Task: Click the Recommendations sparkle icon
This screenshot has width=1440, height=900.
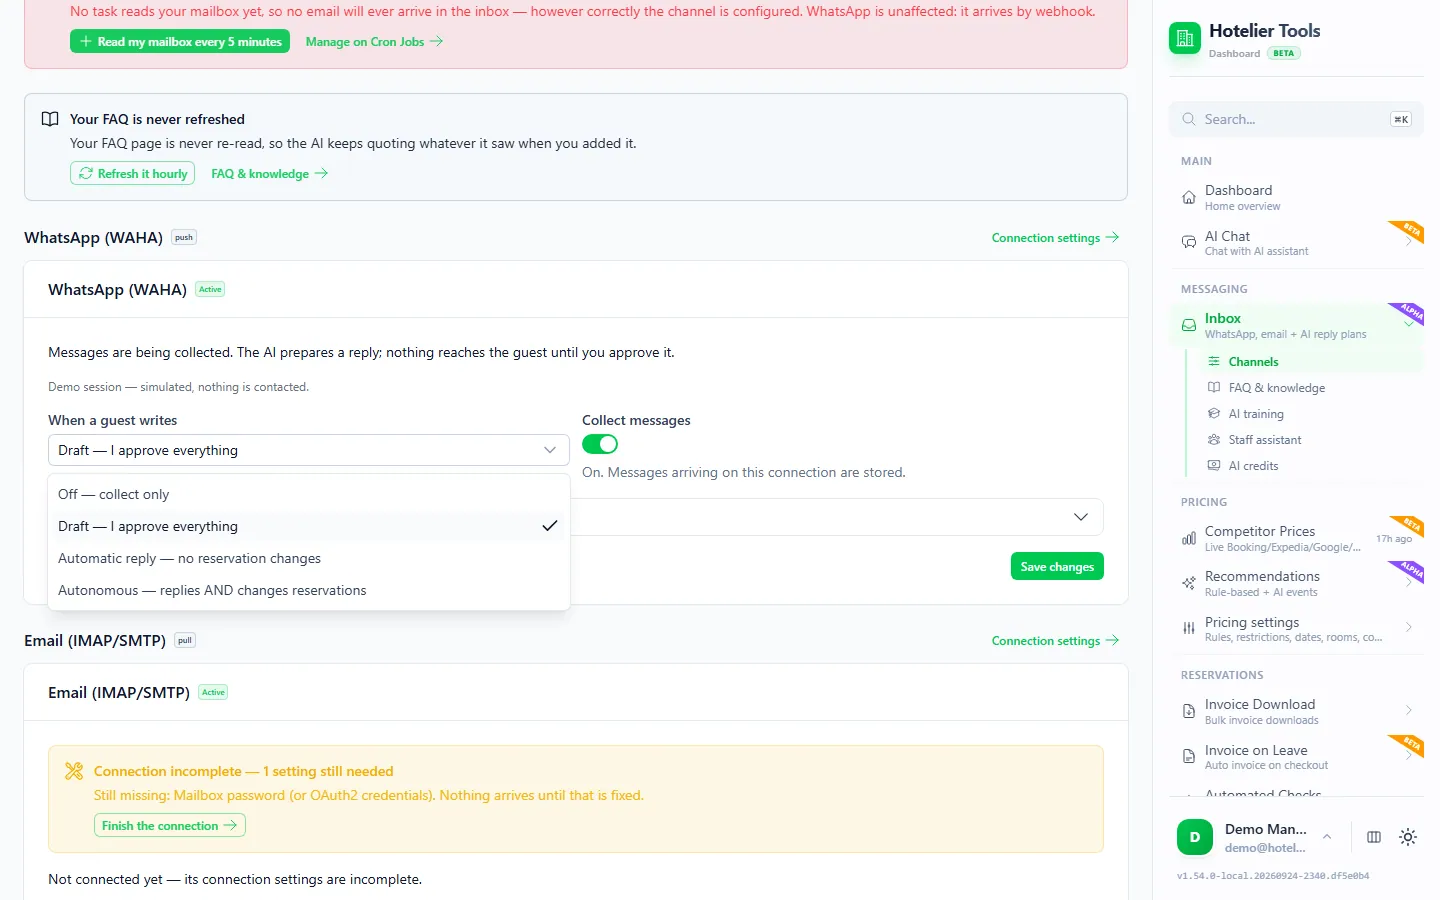Action: click(x=1189, y=583)
